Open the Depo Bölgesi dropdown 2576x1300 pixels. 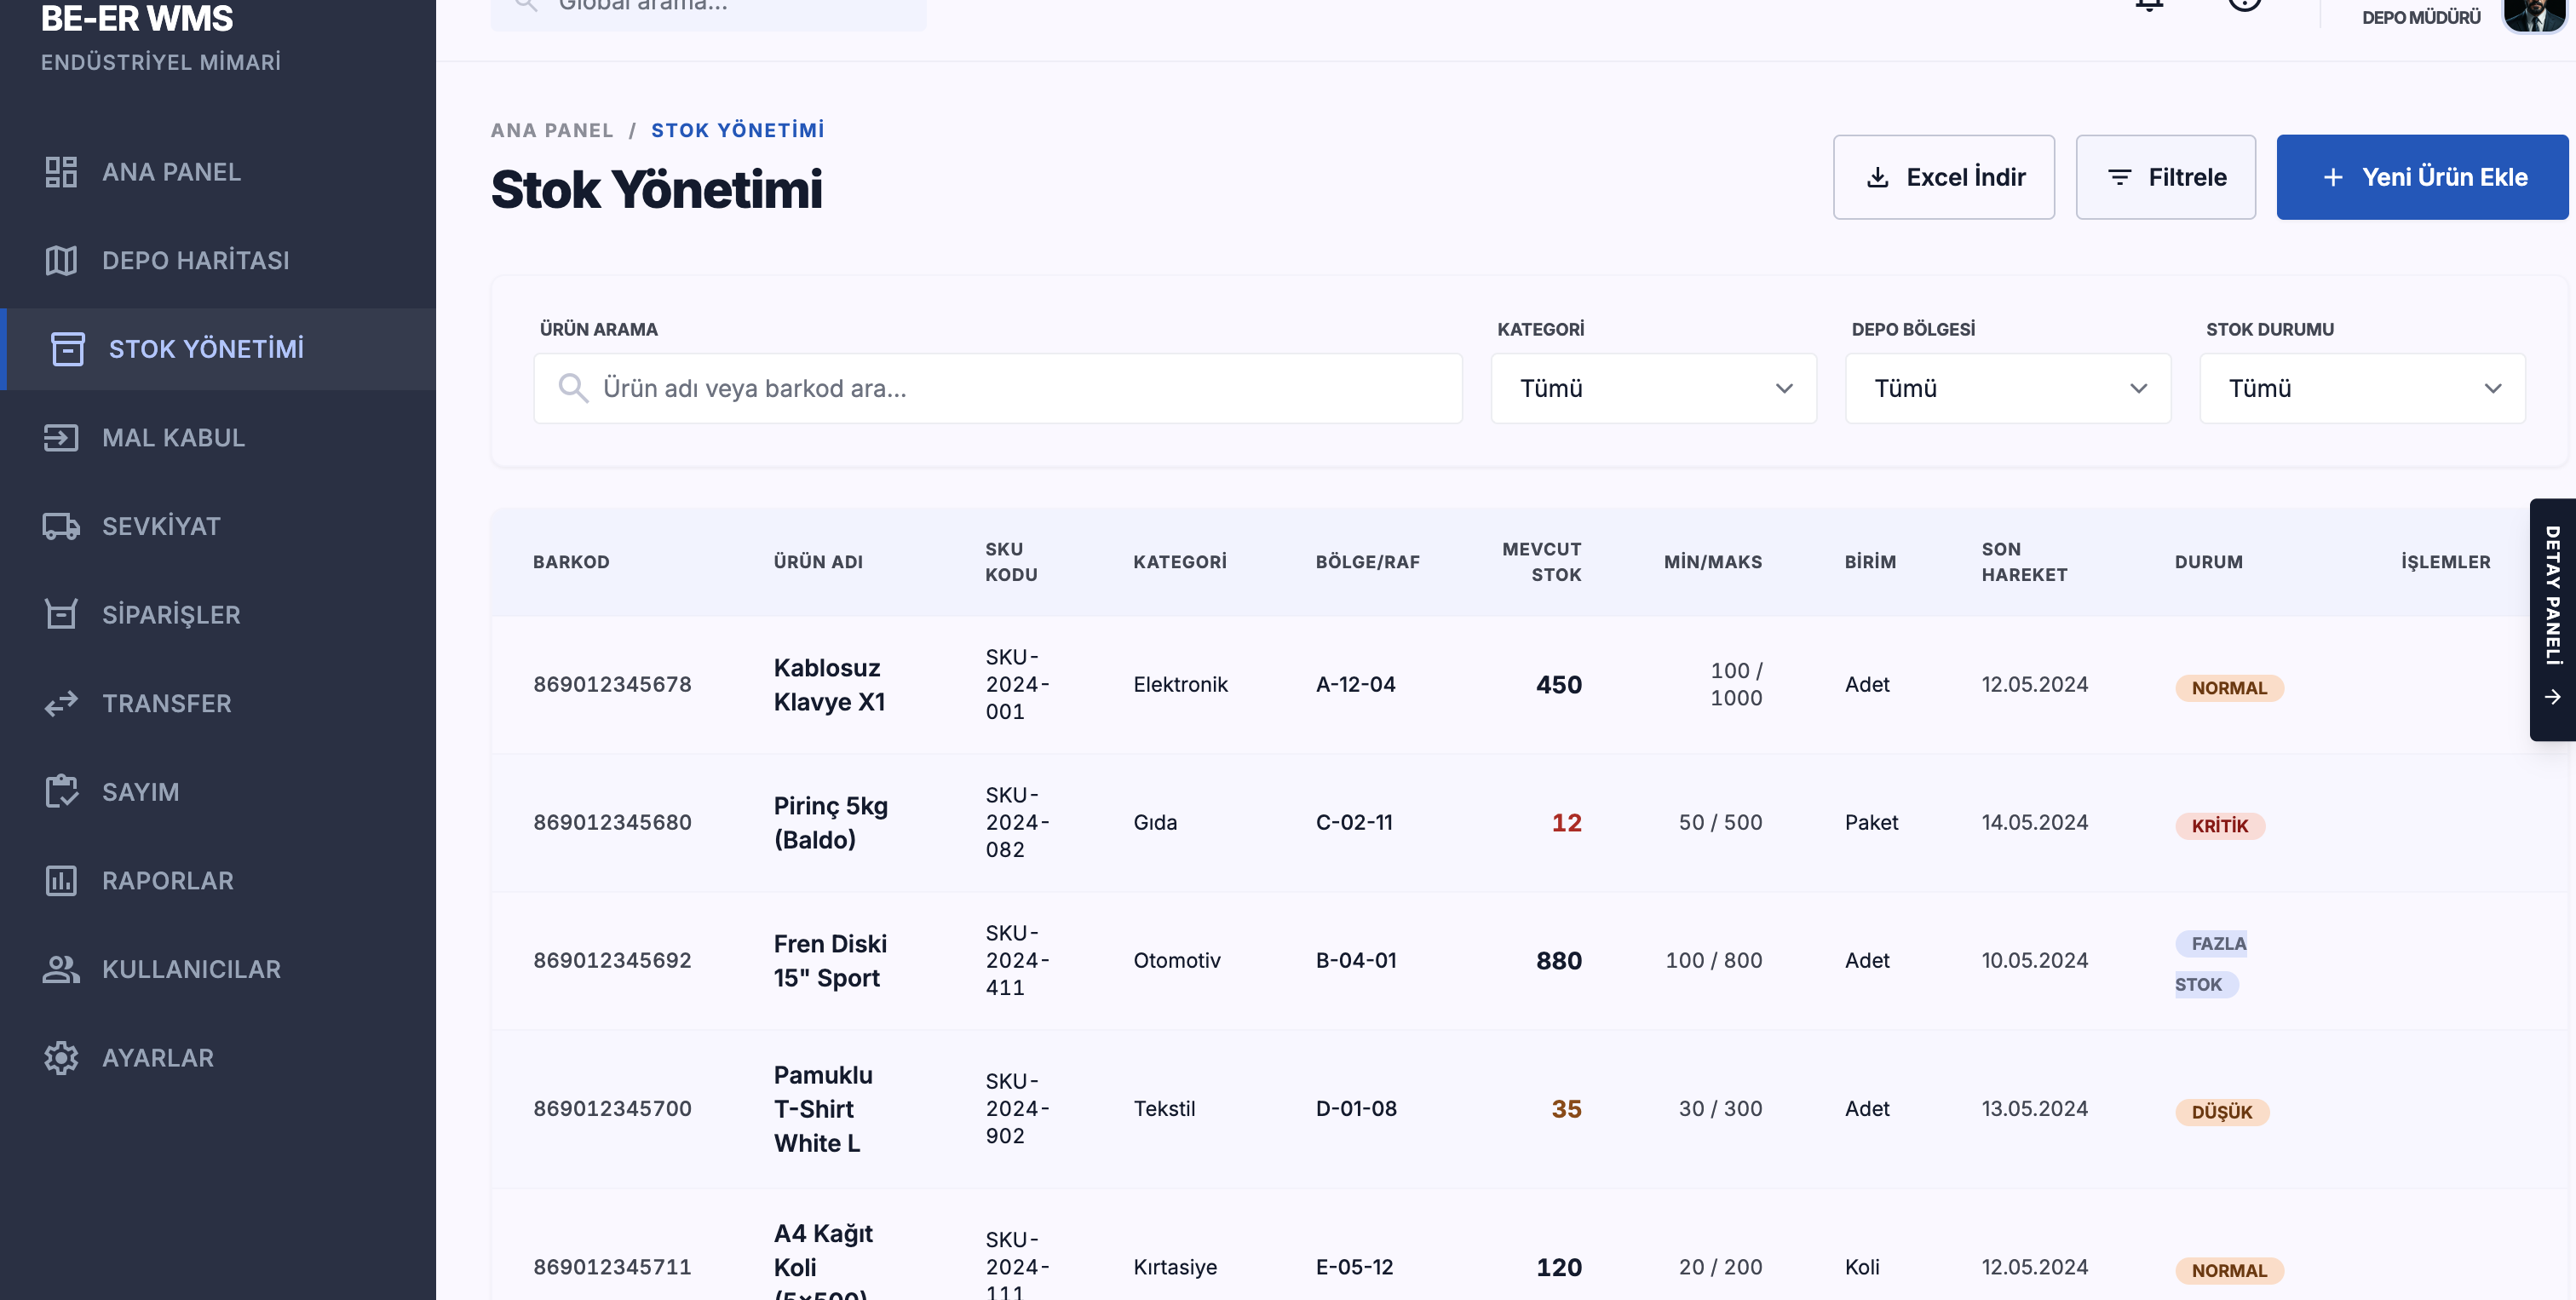[x=2008, y=388]
